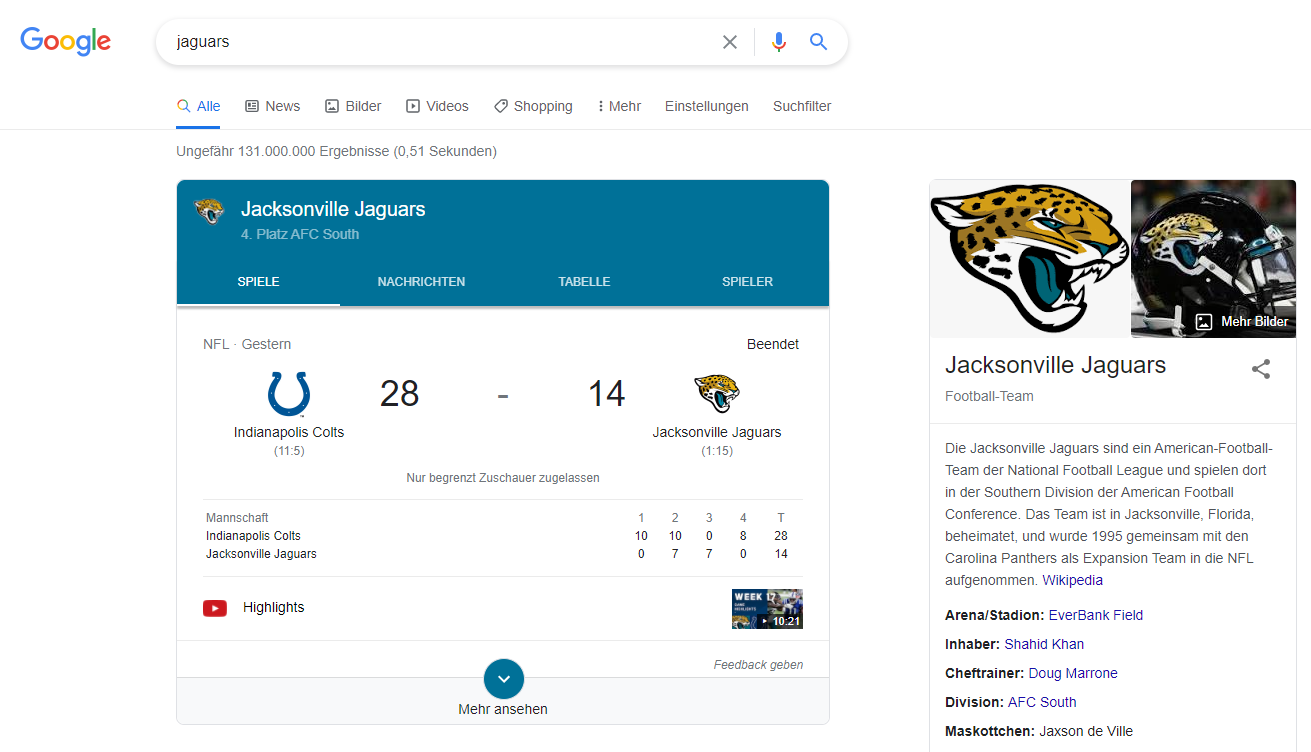Click the Maskottchen Jaxson de Ville entry
The image size is (1311, 752).
[x=1039, y=731]
